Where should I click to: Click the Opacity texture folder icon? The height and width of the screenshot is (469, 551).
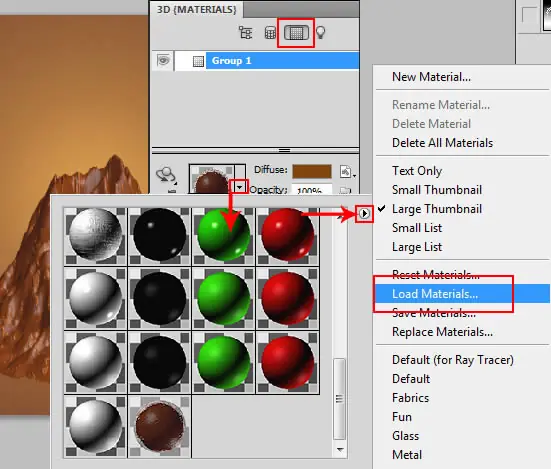click(345, 190)
